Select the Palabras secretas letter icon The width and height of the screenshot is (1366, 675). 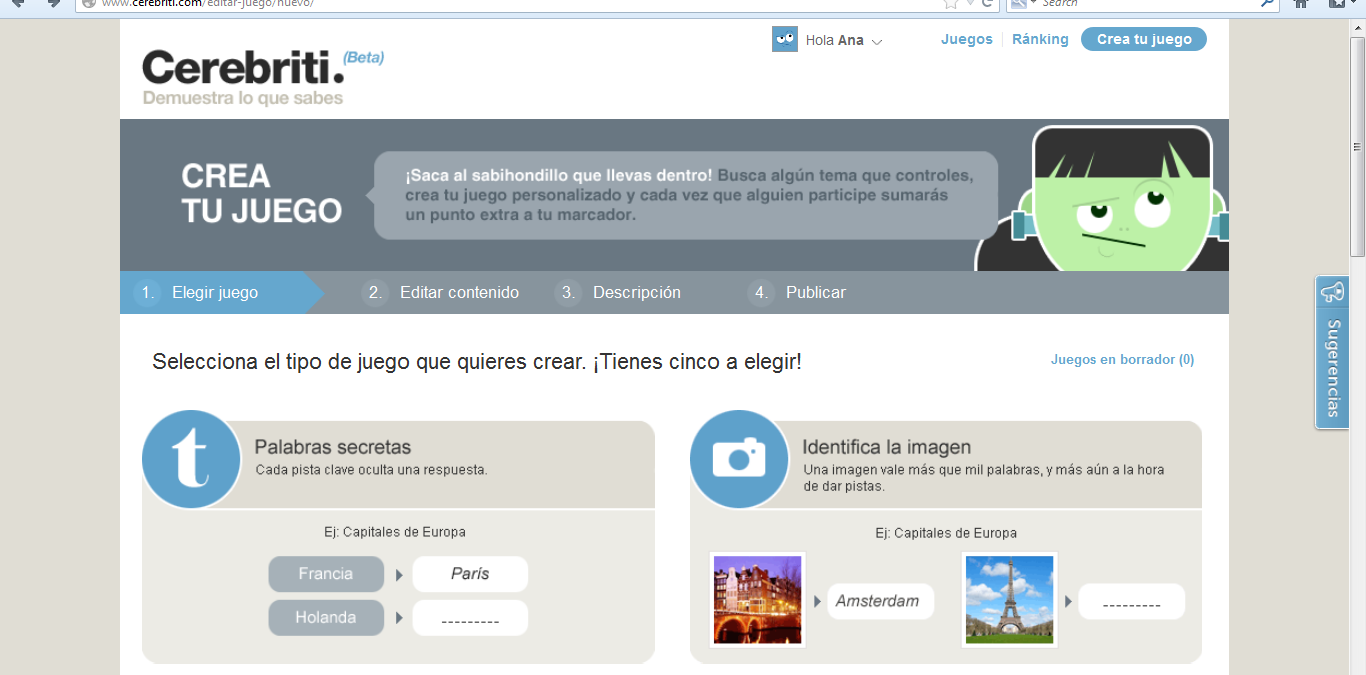click(x=191, y=458)
